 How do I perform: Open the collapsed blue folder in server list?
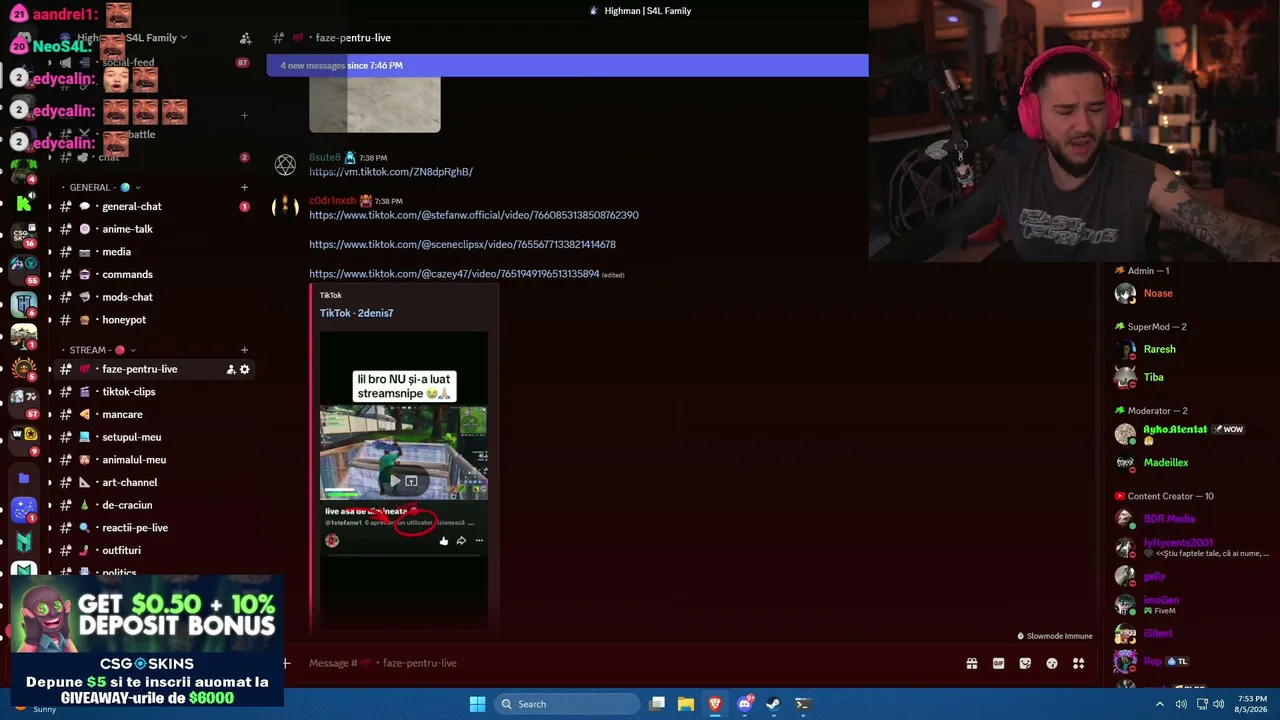pos(23,478)
